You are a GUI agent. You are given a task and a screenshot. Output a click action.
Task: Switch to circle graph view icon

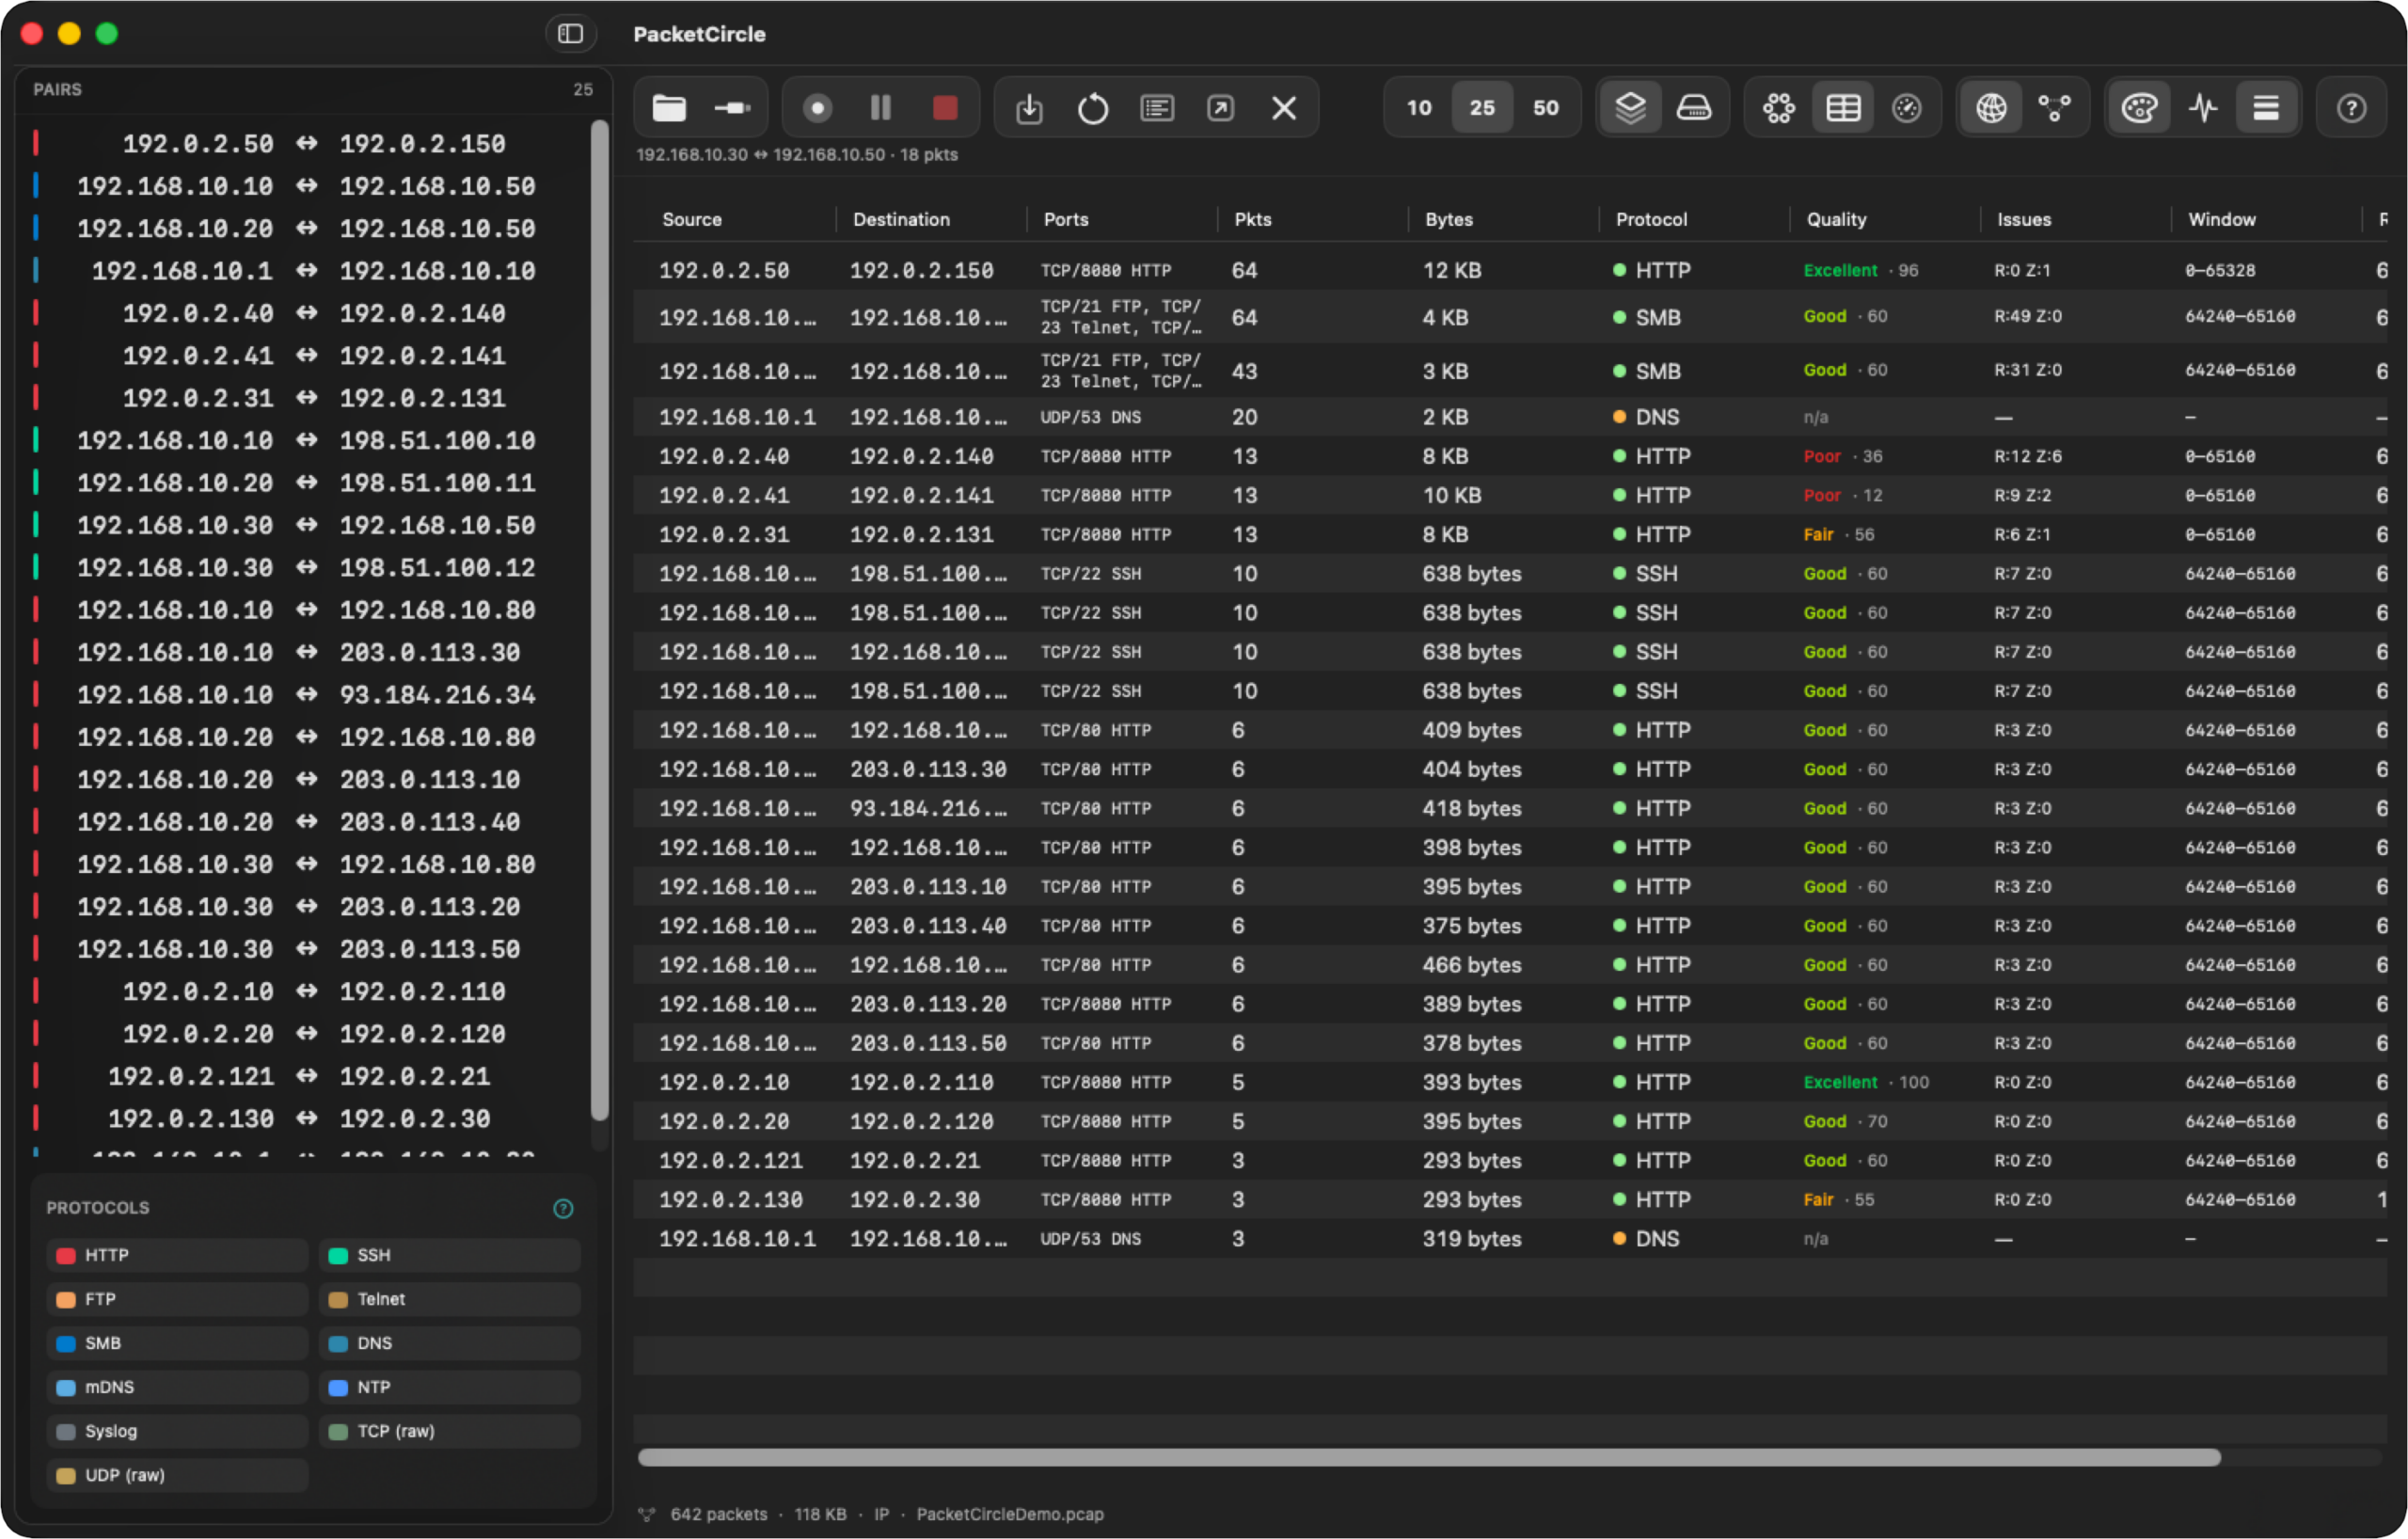[x=1779, y=108]
